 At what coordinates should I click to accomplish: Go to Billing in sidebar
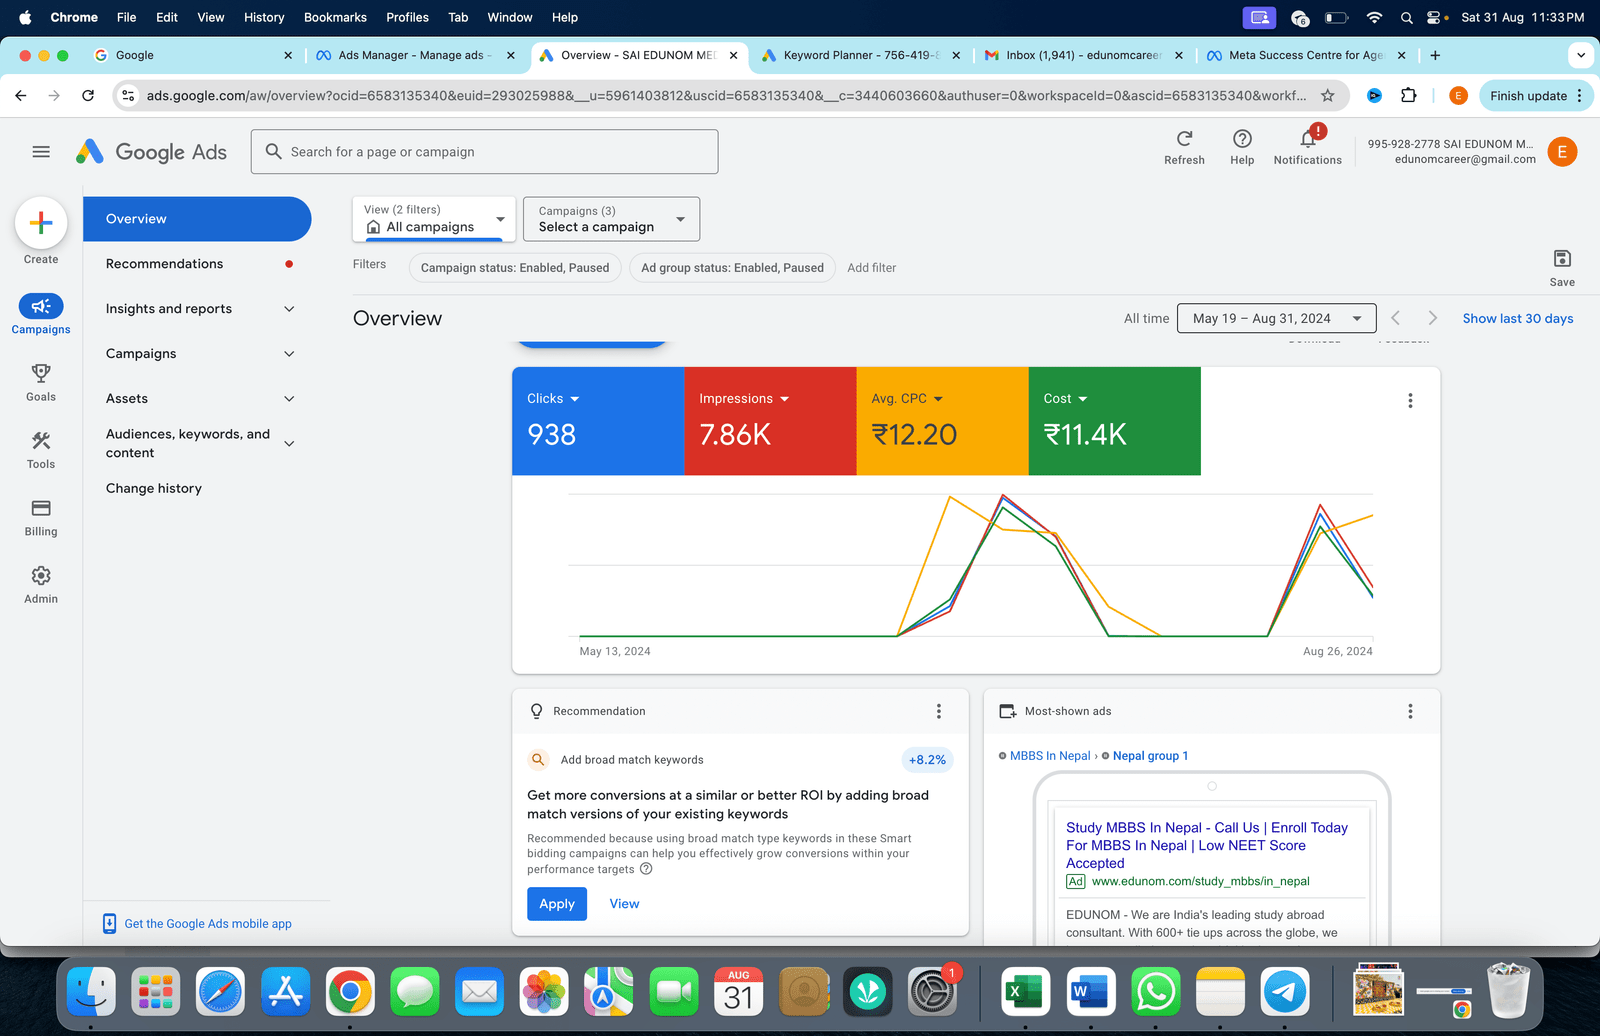point(41,509)
